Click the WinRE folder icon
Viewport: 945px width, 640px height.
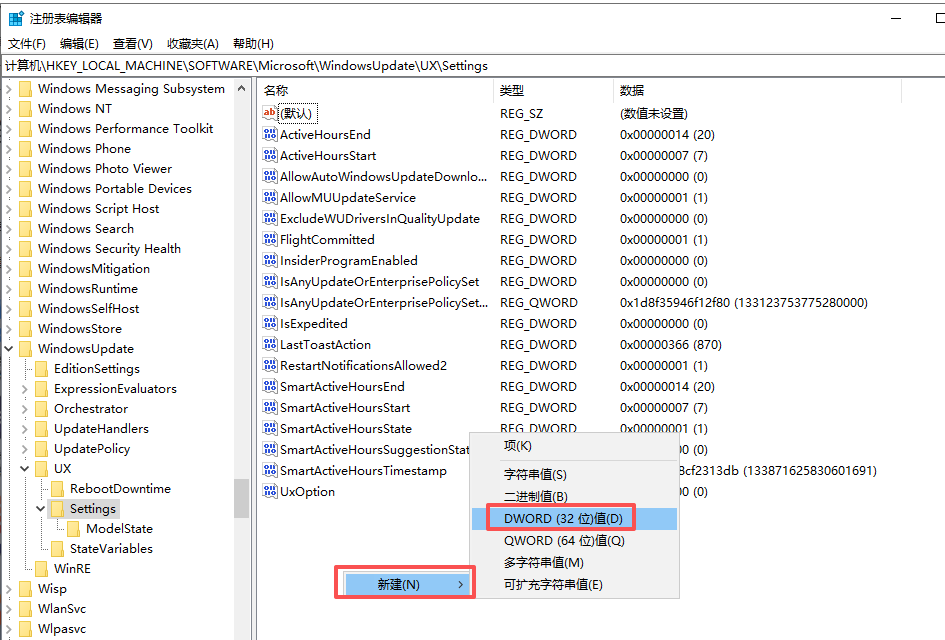coord(42,568)
